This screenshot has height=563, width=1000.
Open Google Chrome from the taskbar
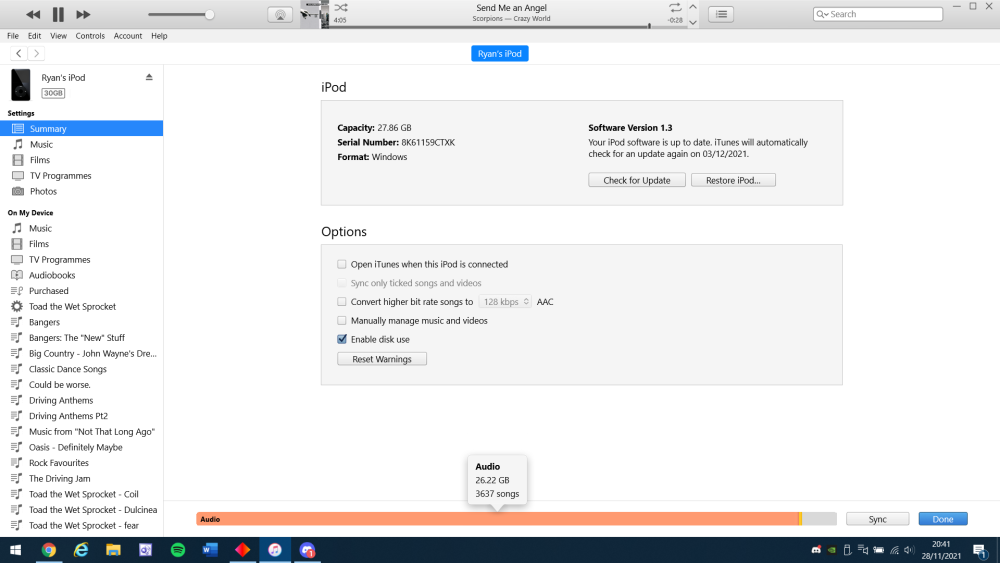(x=48, y=550)
